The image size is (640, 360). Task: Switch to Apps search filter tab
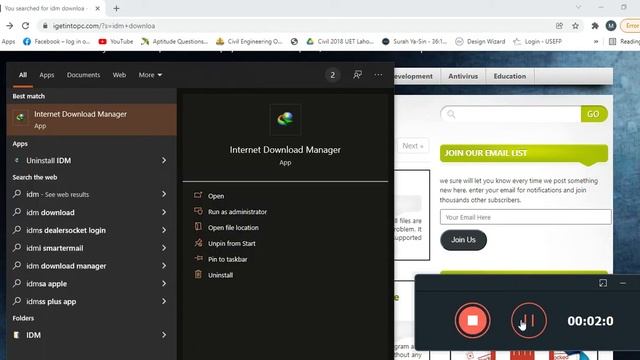pyautogui.click(x=47, y=75)
